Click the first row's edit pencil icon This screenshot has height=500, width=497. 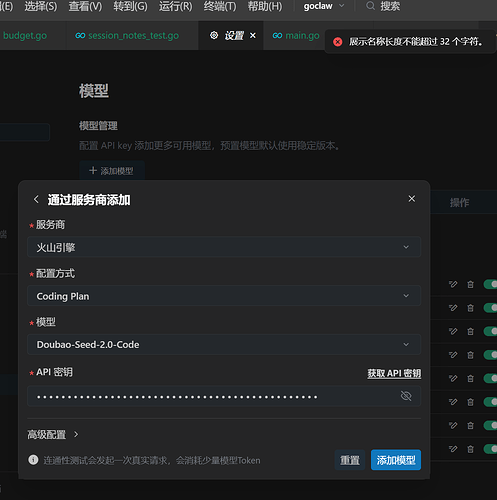pyautogui.click(x=453, y=284)
